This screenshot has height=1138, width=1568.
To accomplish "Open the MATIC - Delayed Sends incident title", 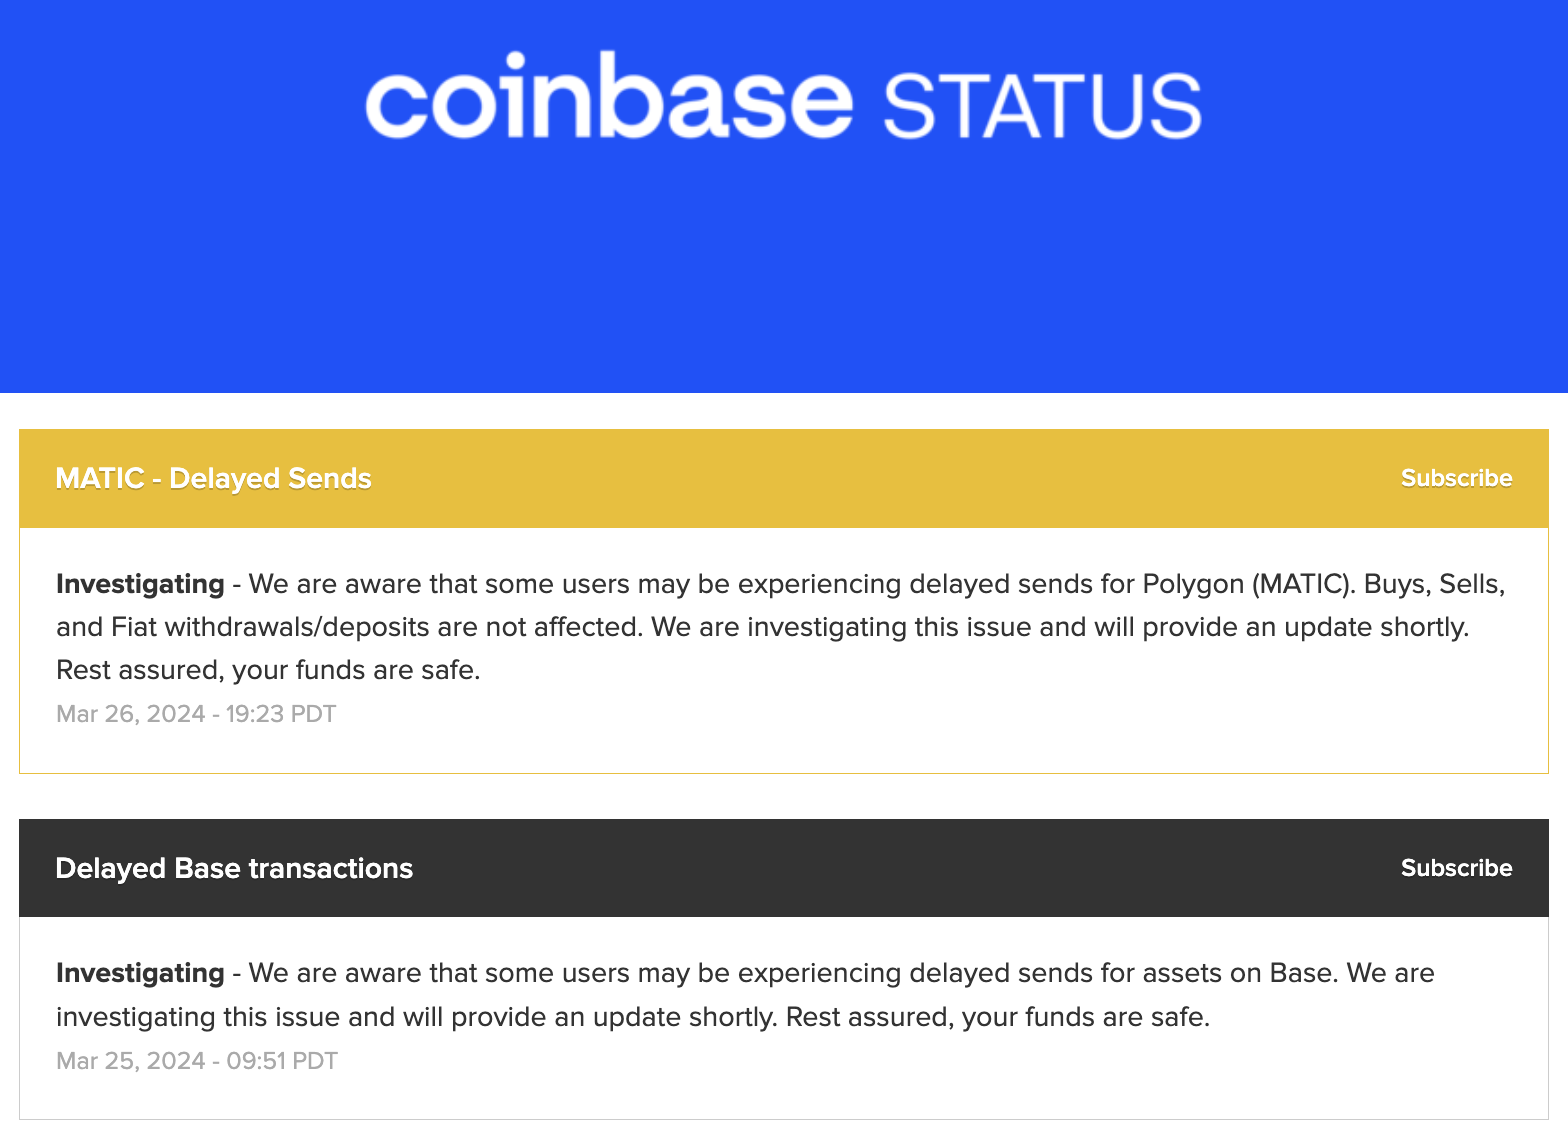I will click(x=213, y=478).
